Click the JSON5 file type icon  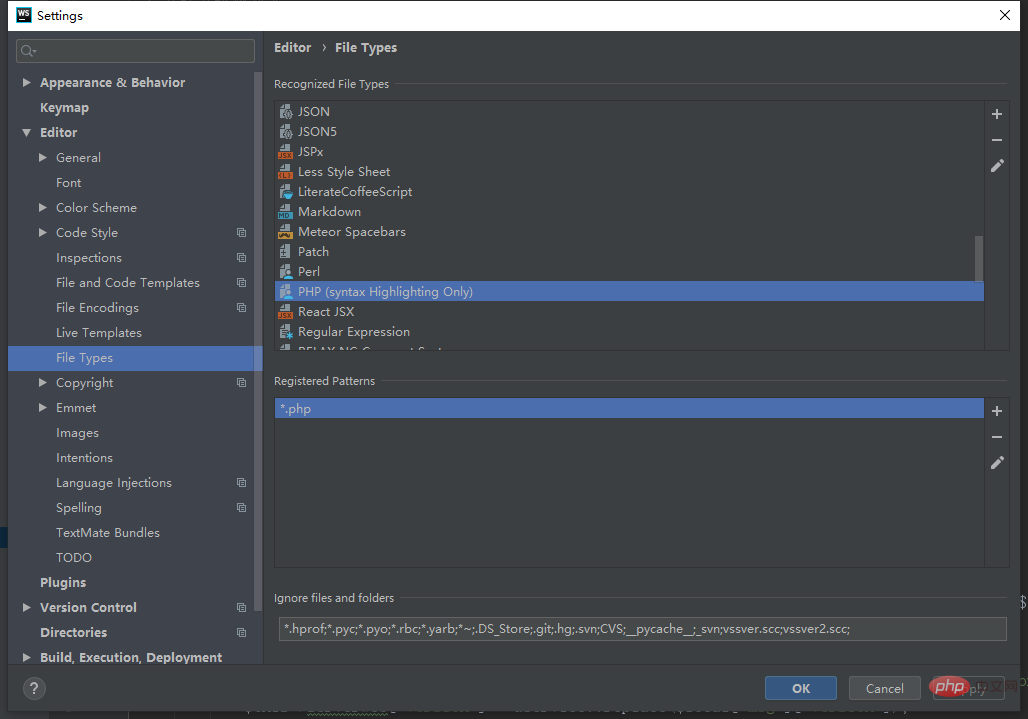[285, 132]
